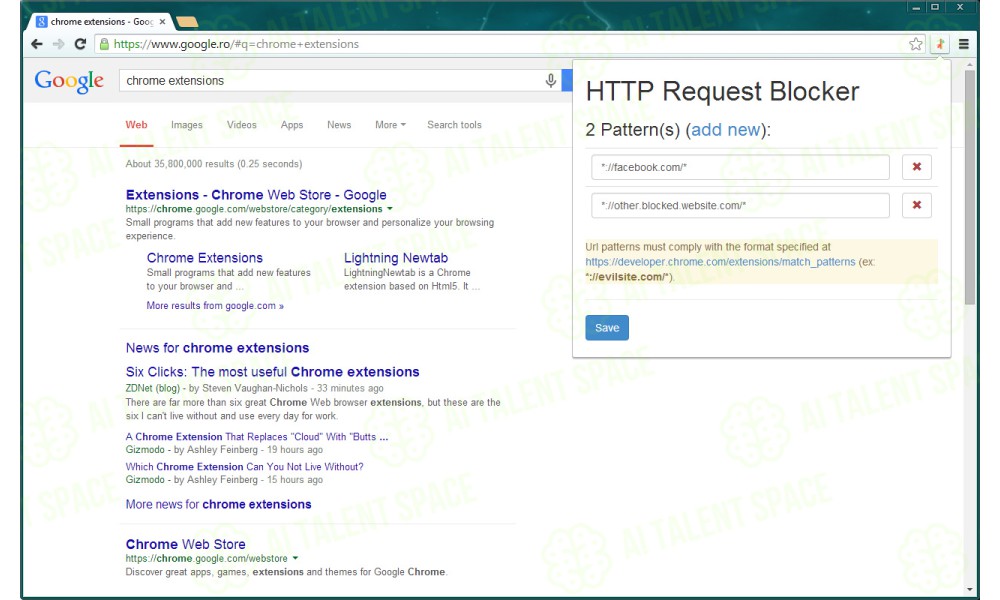Image resolution: width=1000 pixels, height=600 pixels.
Task: Delete the other.blocked.website.com pattern
Action: coord(916,205)
